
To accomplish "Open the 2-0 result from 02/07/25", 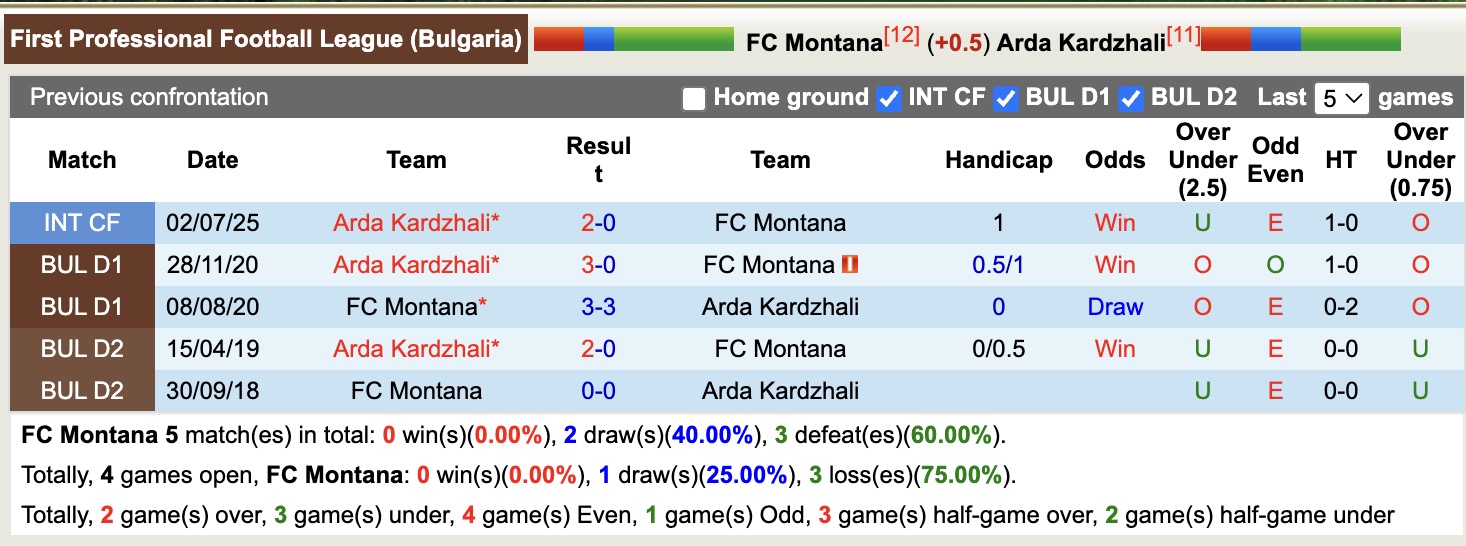I will [598, 222].
